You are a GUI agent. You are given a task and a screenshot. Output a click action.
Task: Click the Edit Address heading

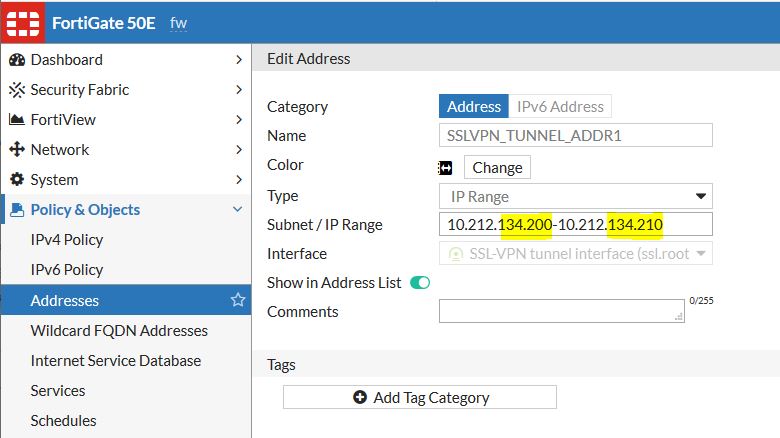[x=308, y=59]
